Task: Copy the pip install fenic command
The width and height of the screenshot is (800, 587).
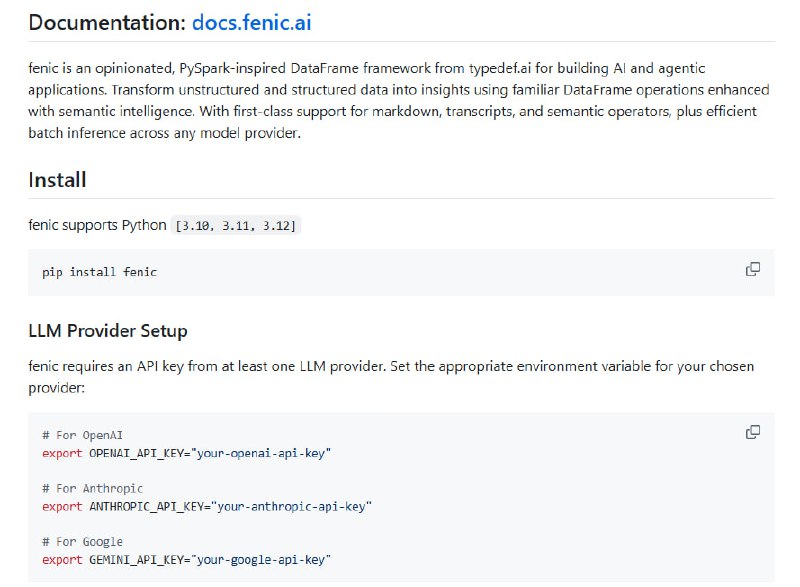Action: click(753, 270)
